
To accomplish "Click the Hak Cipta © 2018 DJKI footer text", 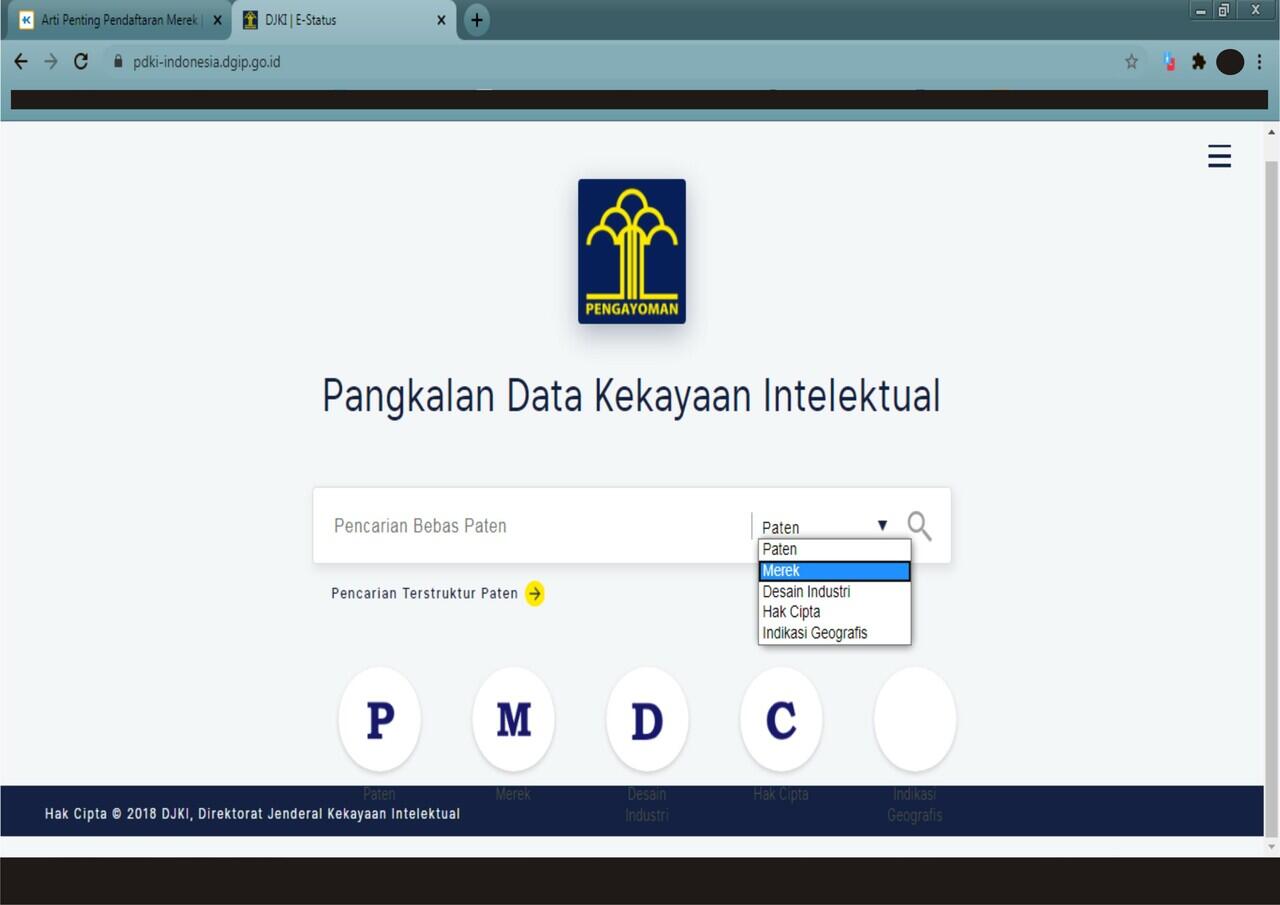I will tap(253, 814).
